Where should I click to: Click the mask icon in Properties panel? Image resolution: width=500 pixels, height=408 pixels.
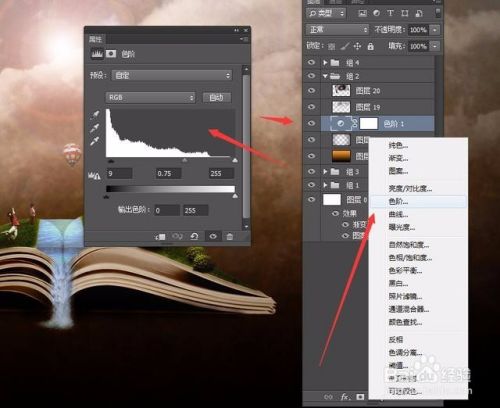(111, 54)
